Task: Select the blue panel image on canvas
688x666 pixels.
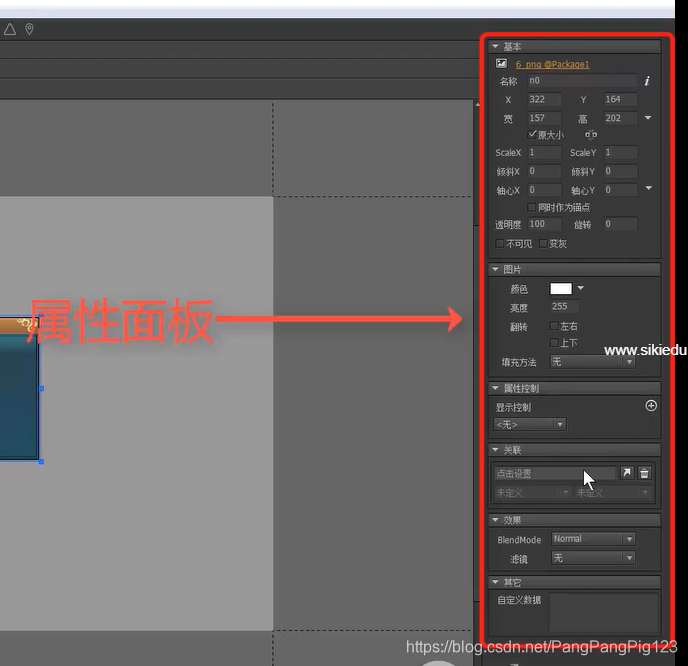Action: (x=19, y=388)
